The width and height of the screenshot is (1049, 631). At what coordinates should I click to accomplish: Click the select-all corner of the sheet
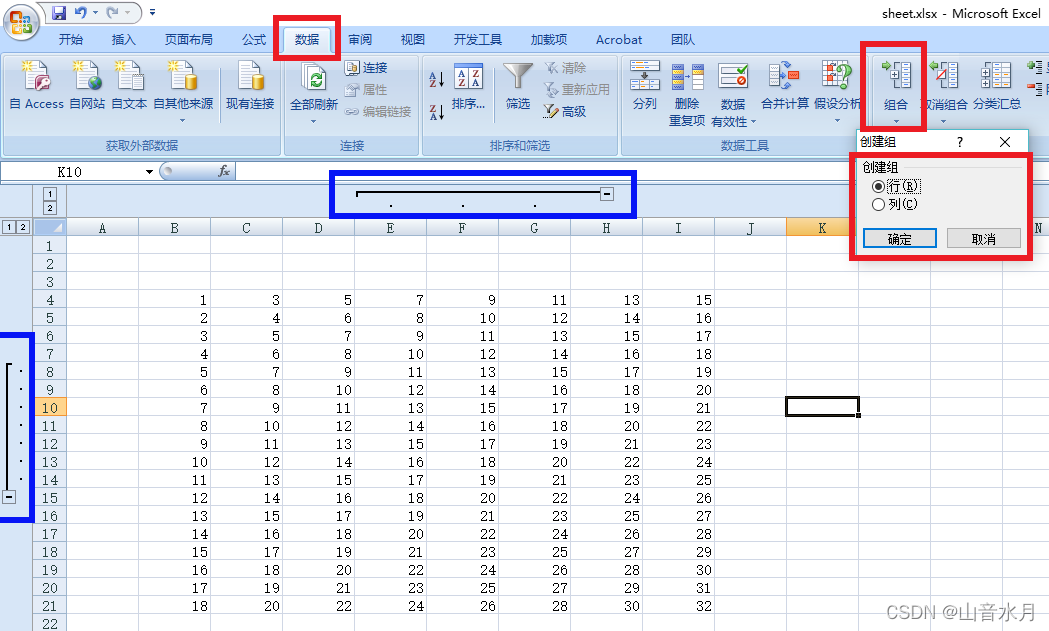click(50, 228)
